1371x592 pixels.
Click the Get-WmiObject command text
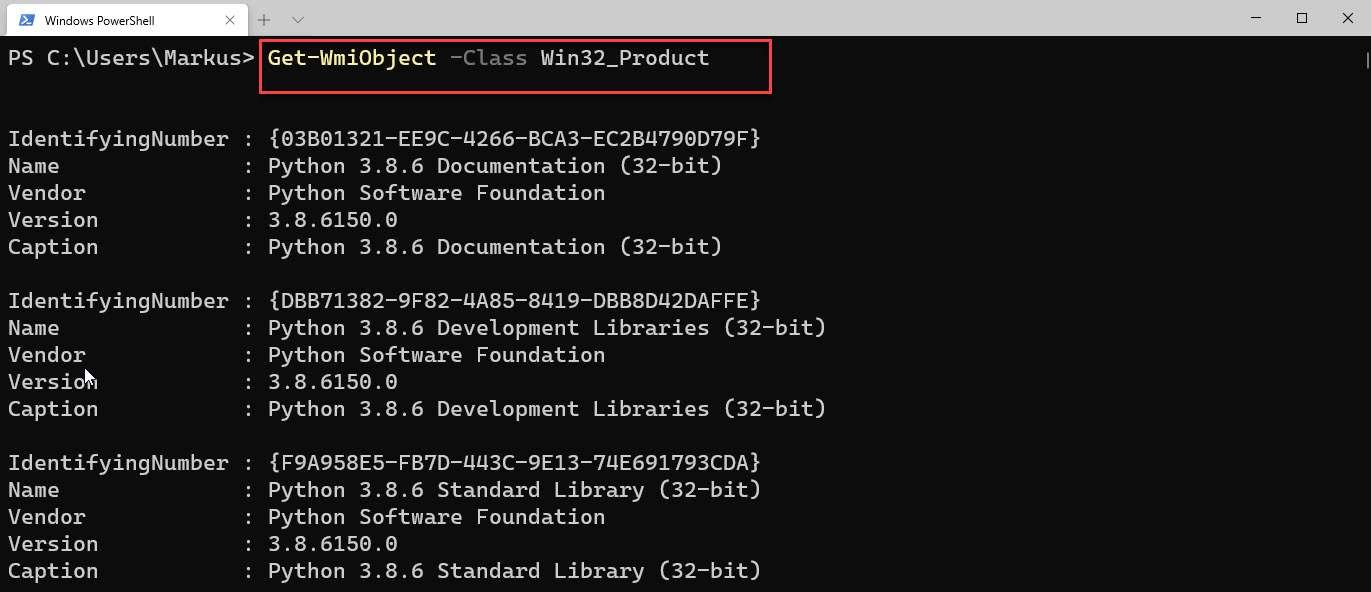[349, 58]
